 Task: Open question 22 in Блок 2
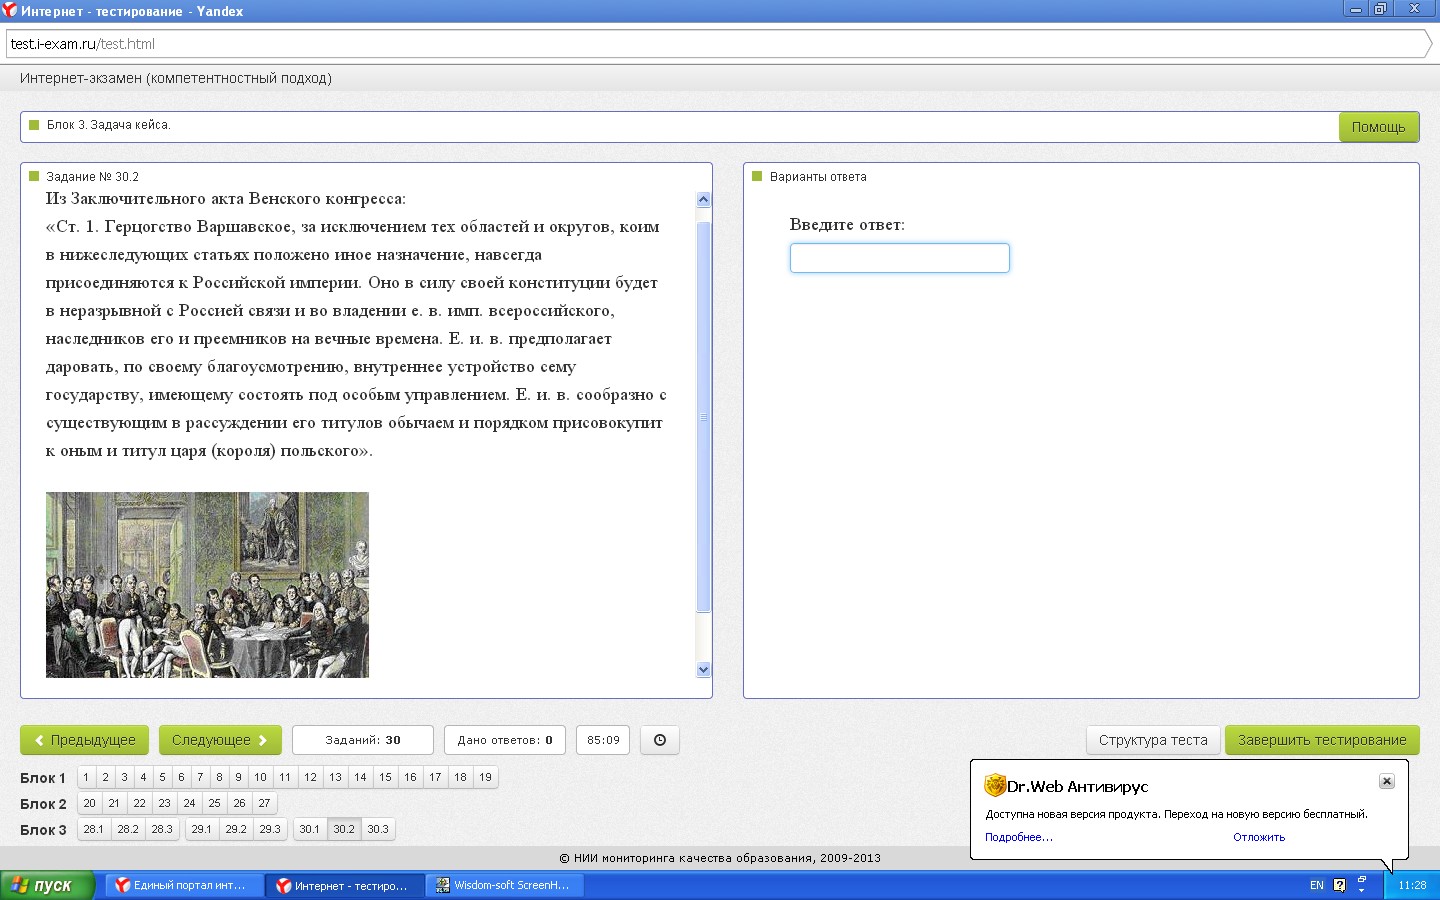point(139,803)
